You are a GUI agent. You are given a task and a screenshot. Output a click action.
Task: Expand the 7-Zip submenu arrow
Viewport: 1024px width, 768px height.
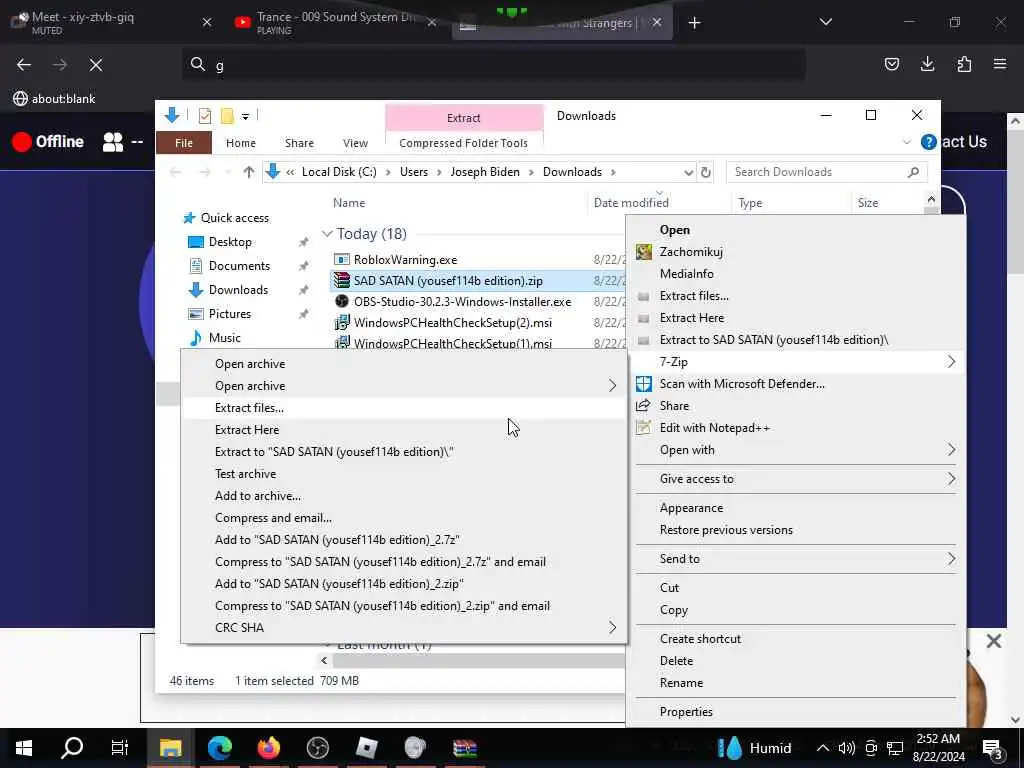tap(951, 362)
